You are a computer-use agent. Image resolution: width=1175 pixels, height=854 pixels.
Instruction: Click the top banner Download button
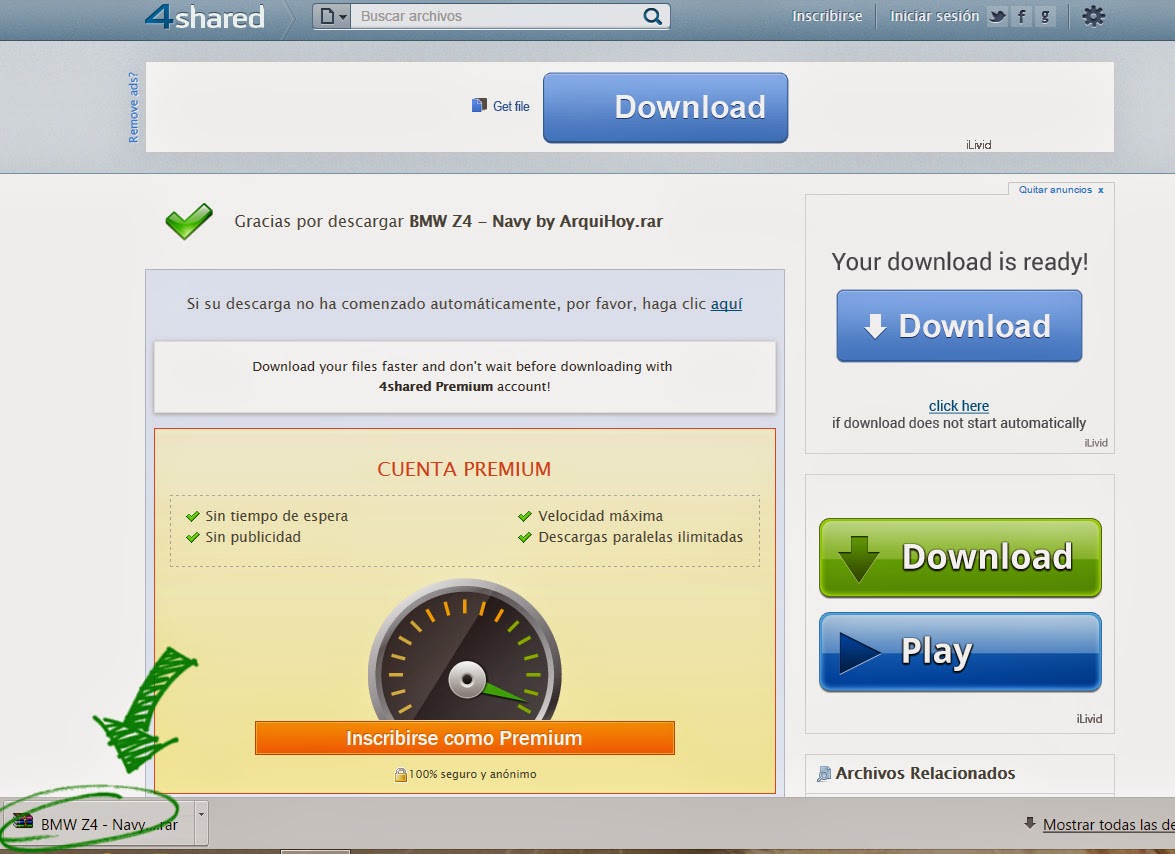tap(665, 107)
